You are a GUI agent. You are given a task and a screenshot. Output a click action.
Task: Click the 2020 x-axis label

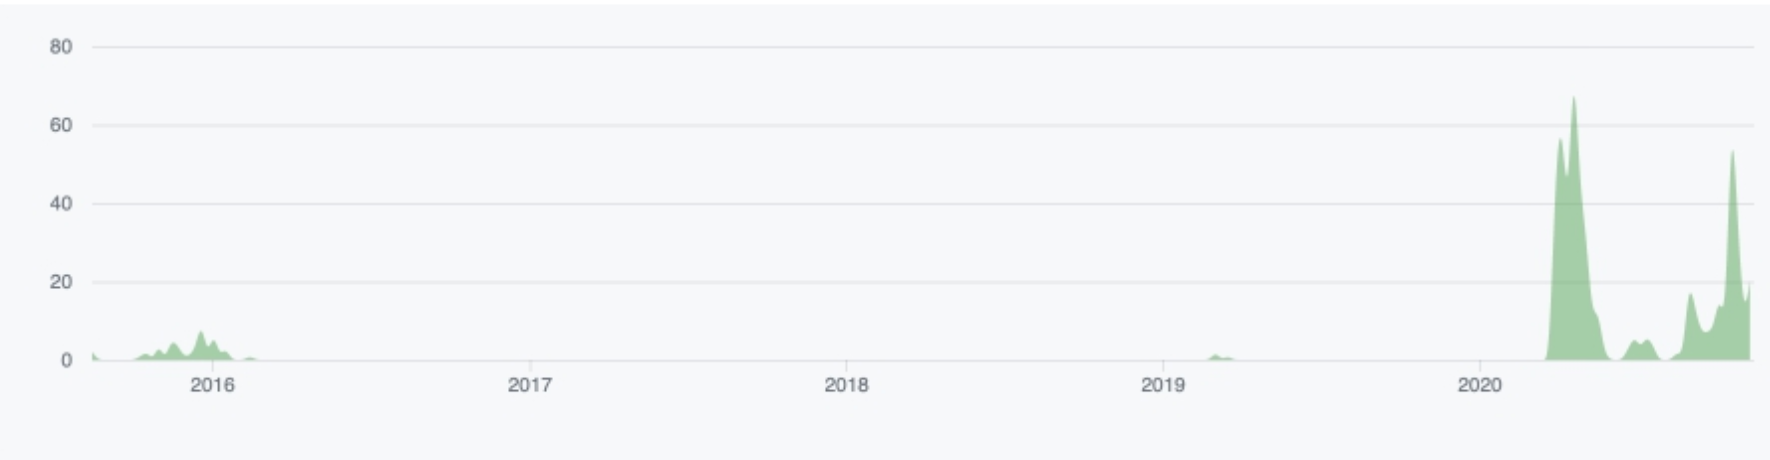[1480, 385]
